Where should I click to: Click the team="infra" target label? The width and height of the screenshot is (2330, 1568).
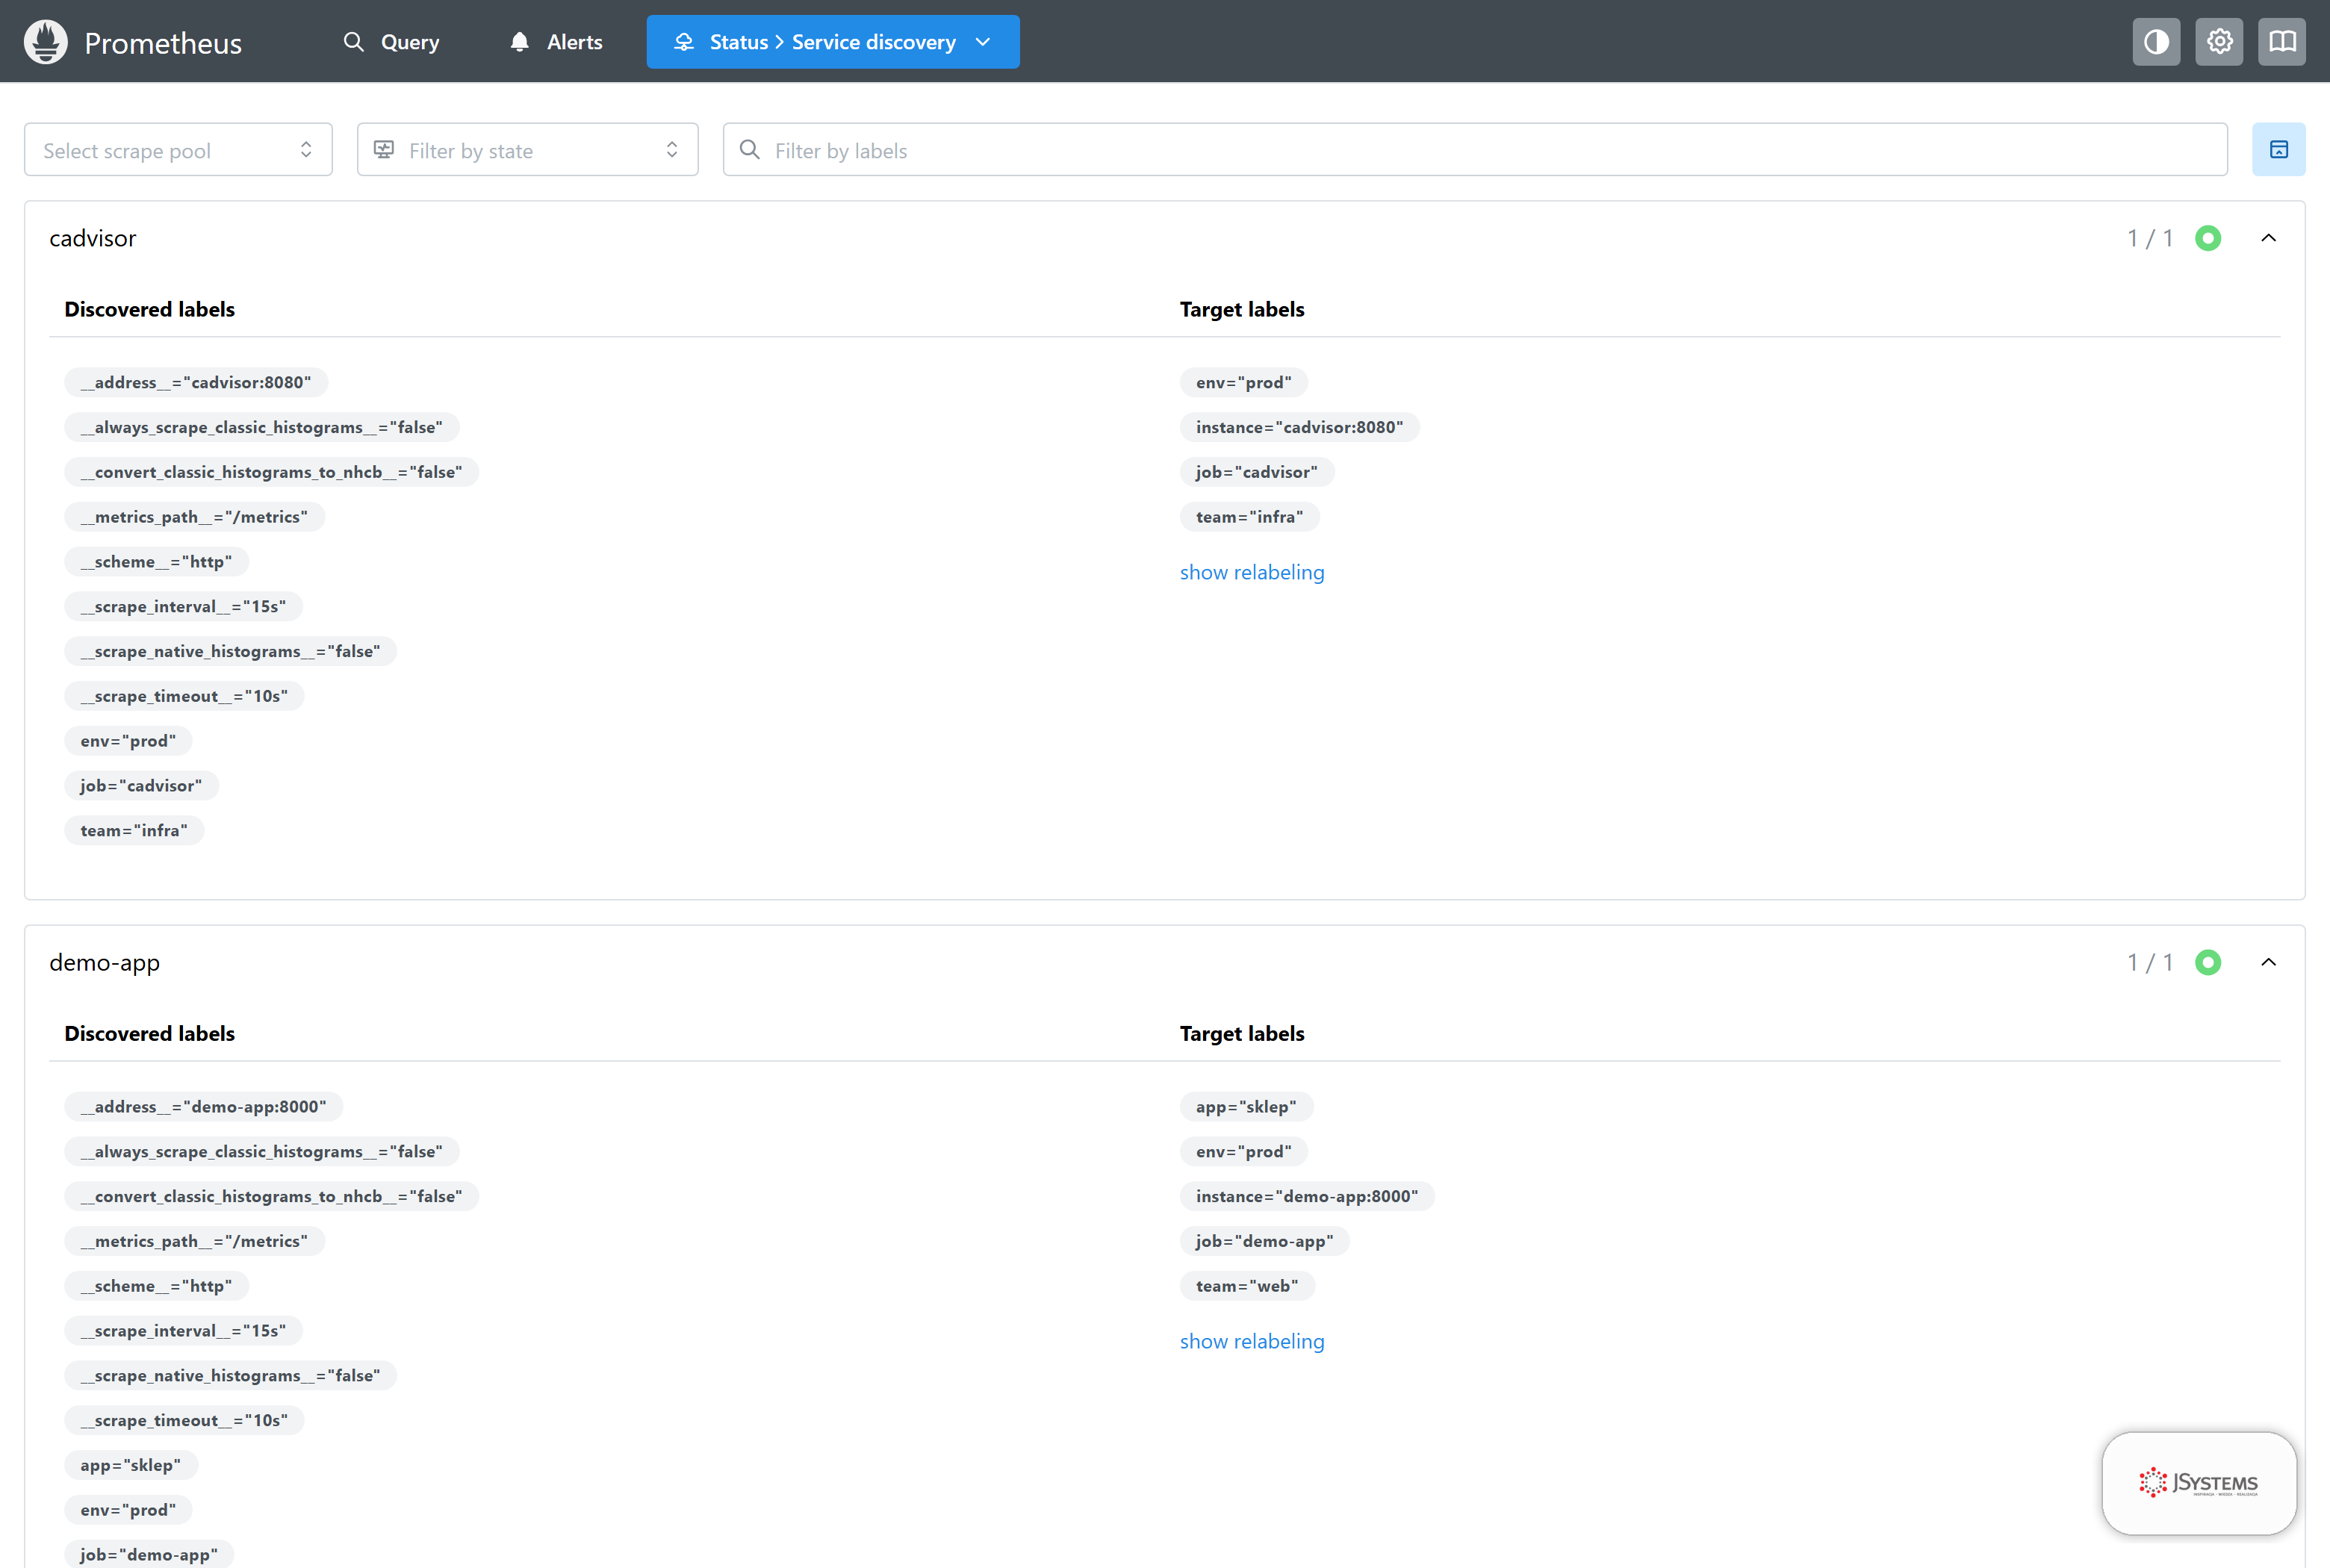click(1250, 517)
